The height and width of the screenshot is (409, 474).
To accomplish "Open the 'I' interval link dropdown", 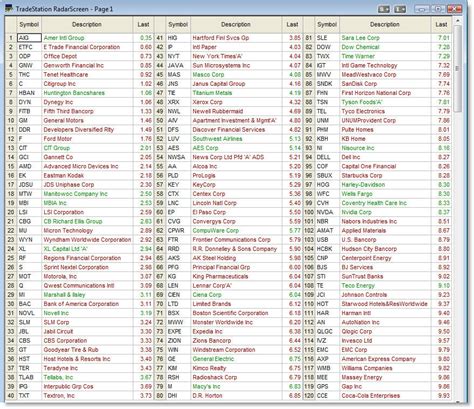I will tap(400, 9).
